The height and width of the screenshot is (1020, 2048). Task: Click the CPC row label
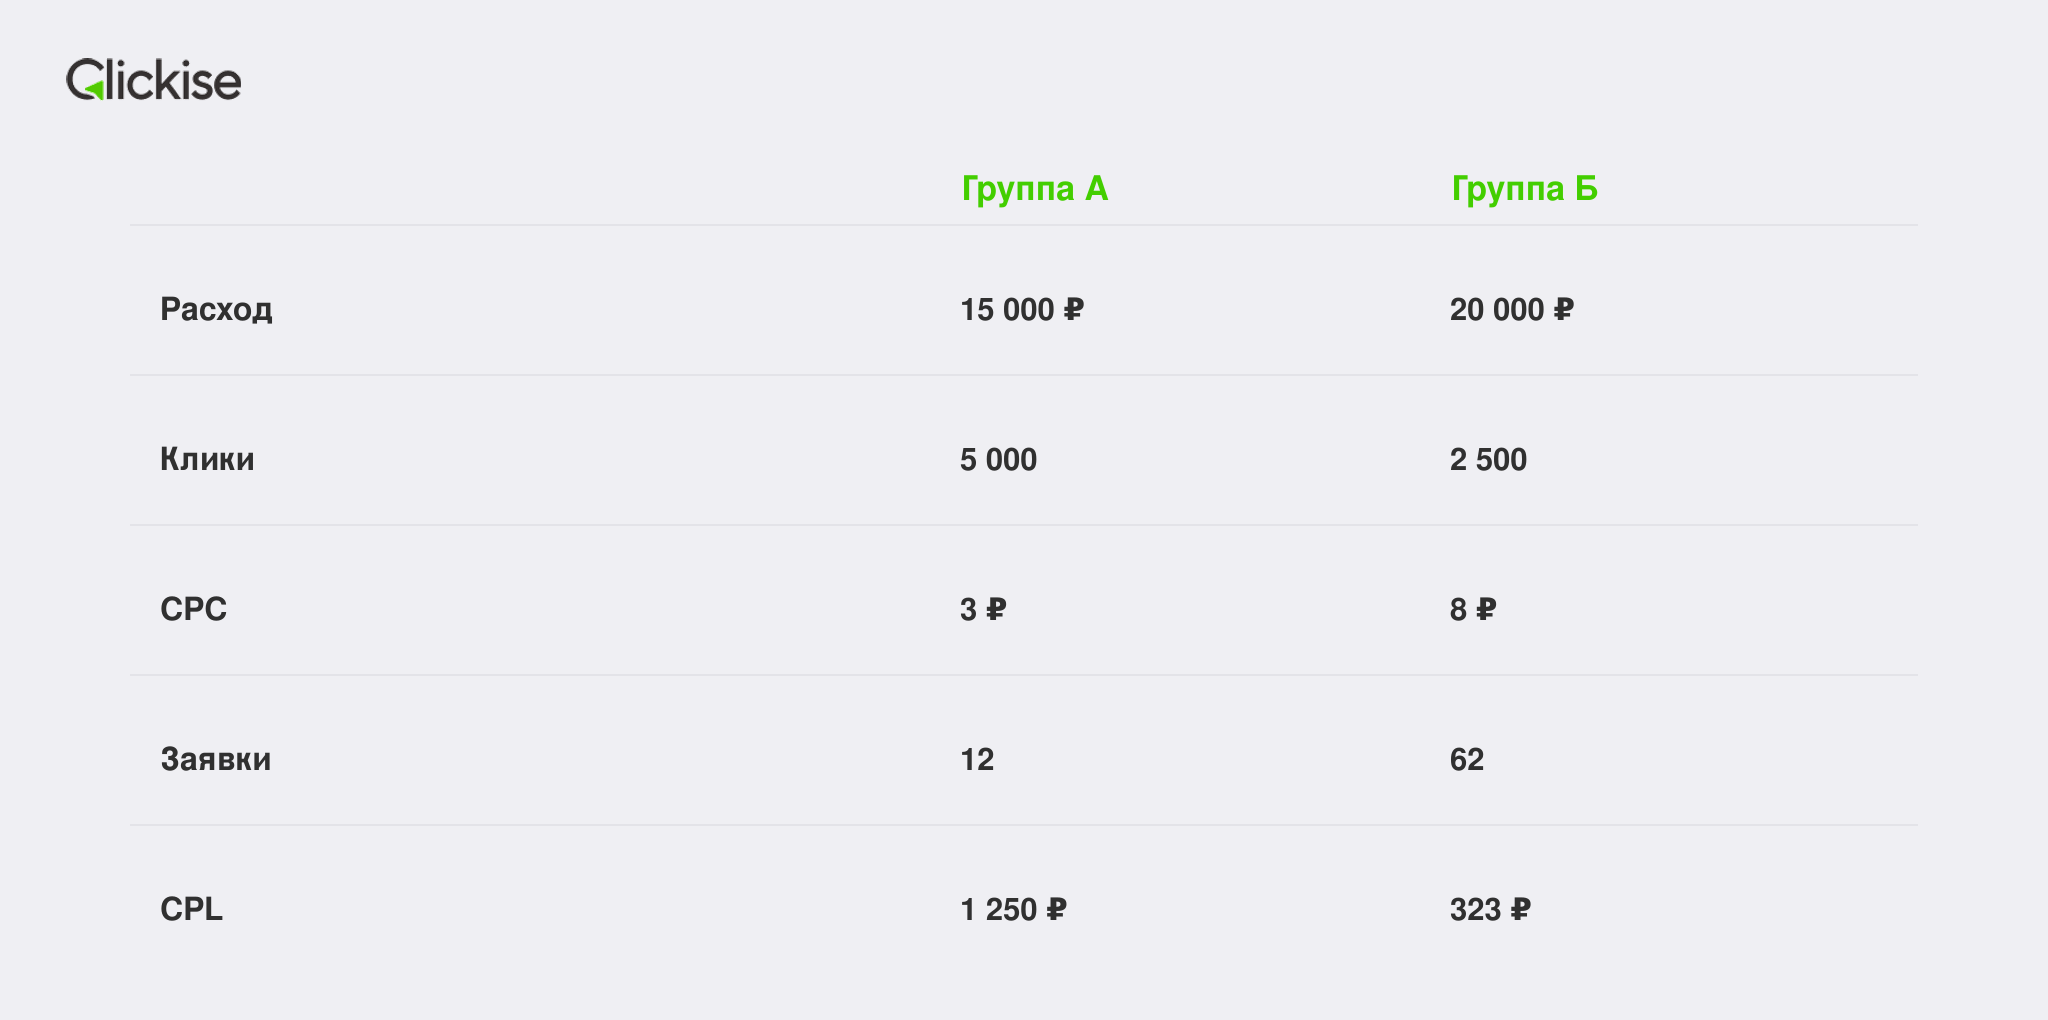point(193,609)
